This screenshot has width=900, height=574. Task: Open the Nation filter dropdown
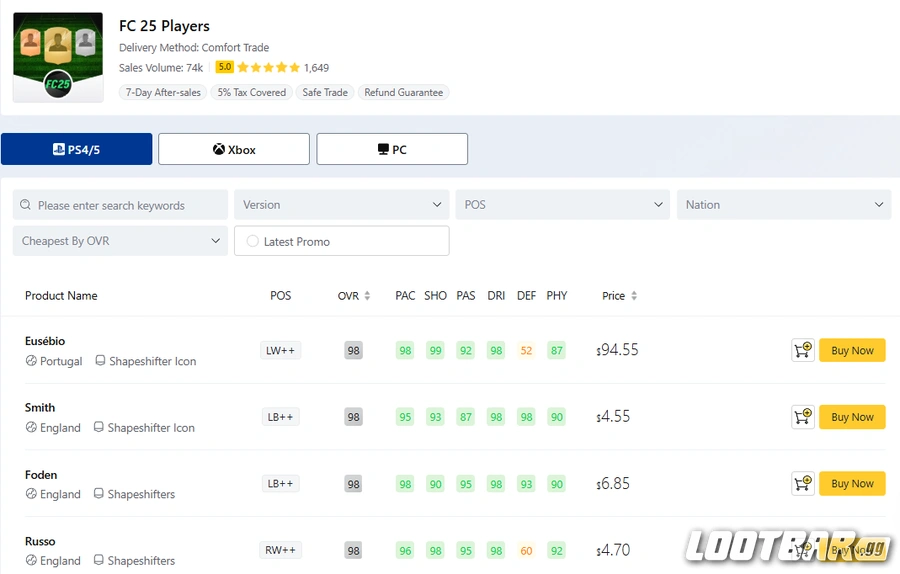[x=784, y=205]
